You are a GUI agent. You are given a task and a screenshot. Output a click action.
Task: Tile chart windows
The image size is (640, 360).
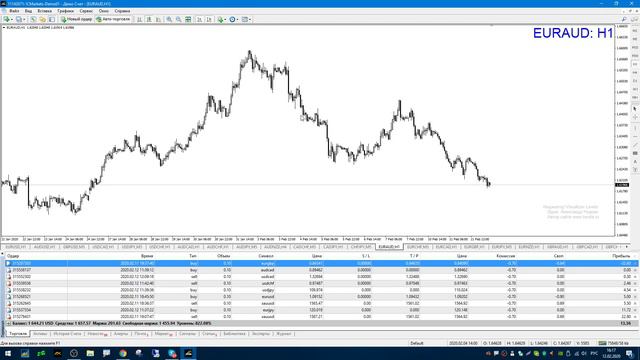click(188, 19)
